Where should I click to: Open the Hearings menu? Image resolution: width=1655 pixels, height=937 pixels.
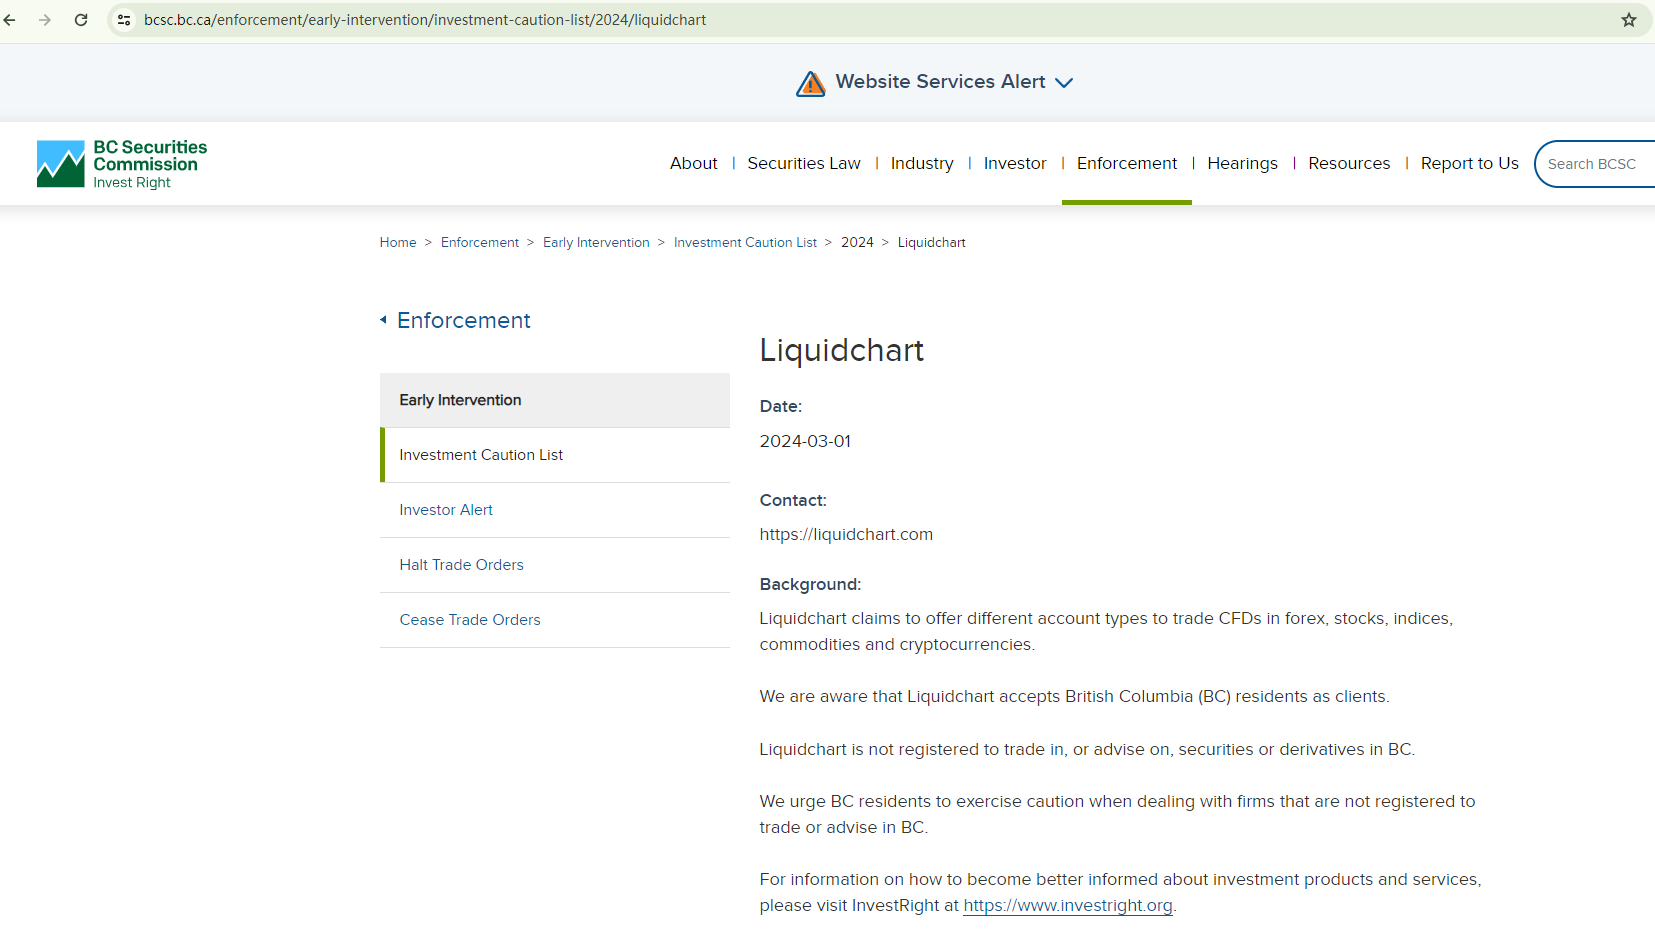pyautogui.click(x=1242, y=164)
